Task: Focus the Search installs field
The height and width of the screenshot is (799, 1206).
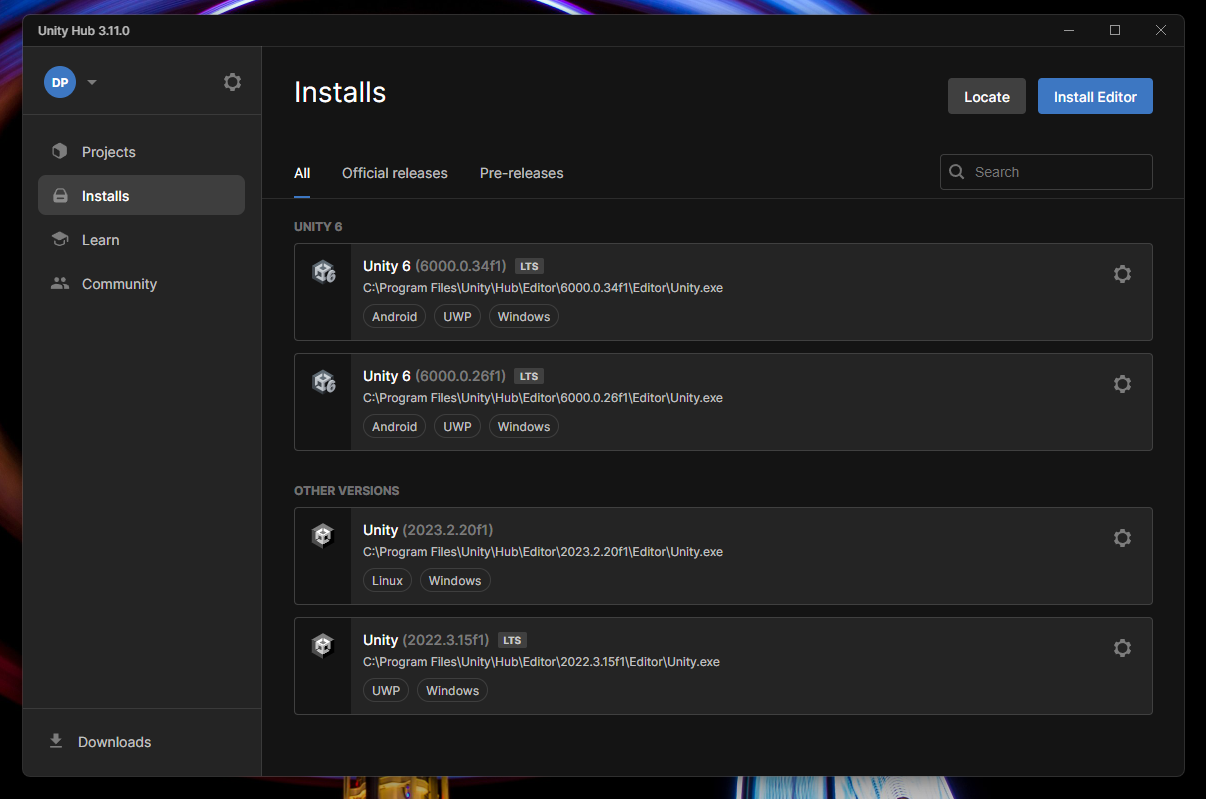Action: pyautogui.click(x=1046, y=172)
